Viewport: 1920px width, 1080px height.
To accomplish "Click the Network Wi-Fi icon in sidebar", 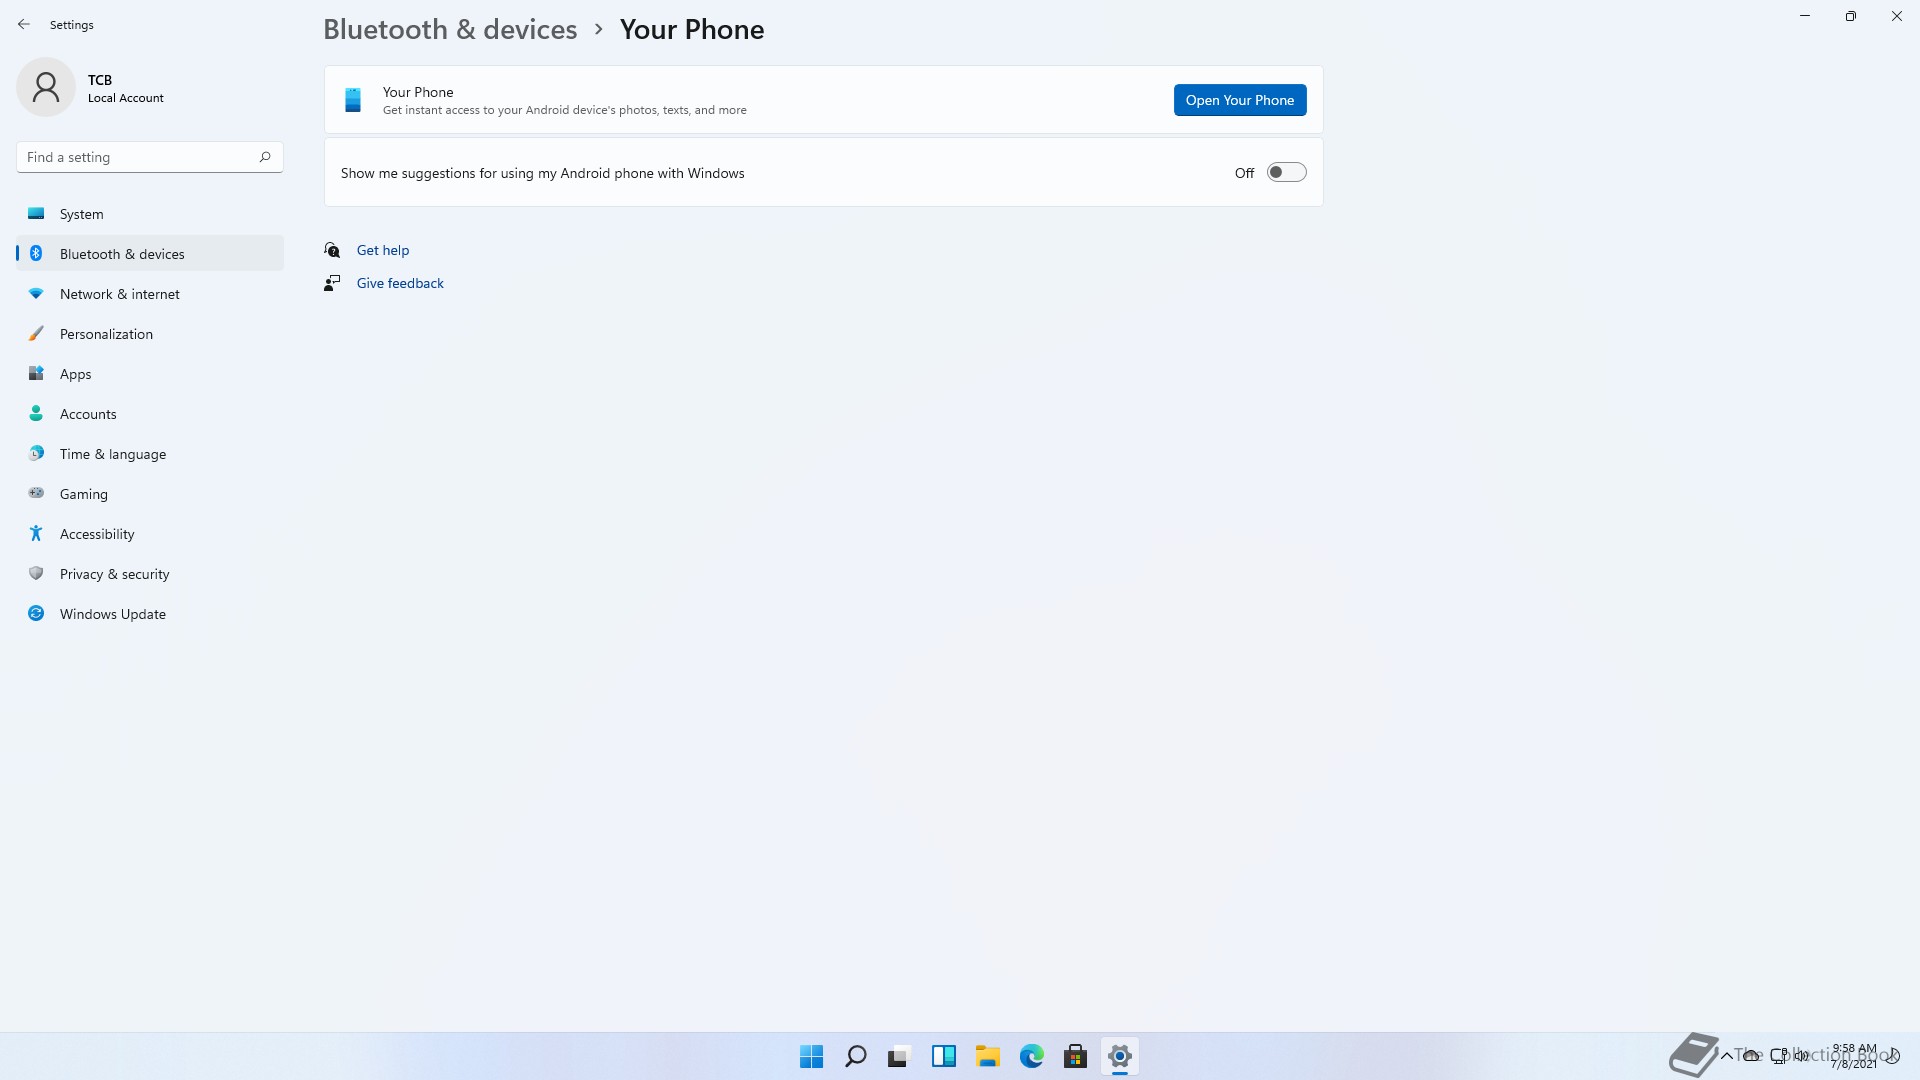I will [x=36, y=293].
